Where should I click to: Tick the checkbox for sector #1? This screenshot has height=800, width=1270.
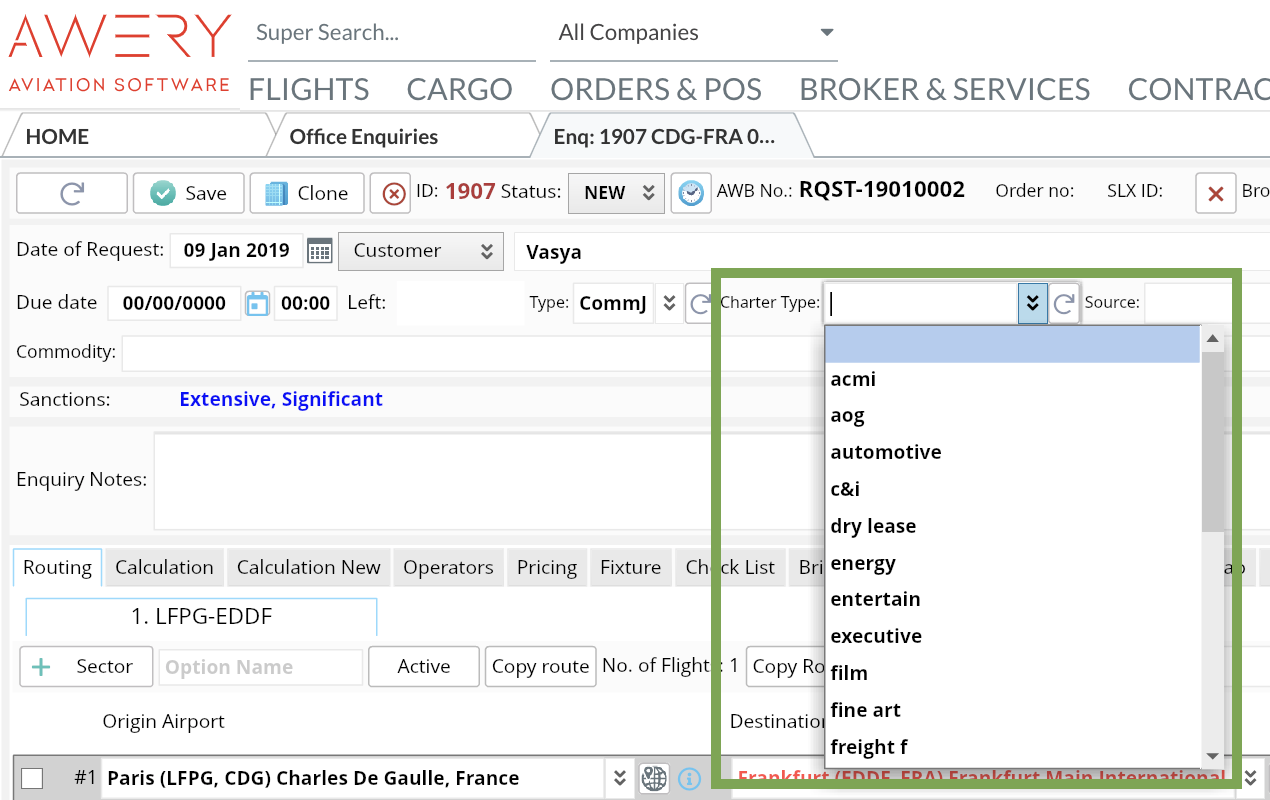click(32, 778)
